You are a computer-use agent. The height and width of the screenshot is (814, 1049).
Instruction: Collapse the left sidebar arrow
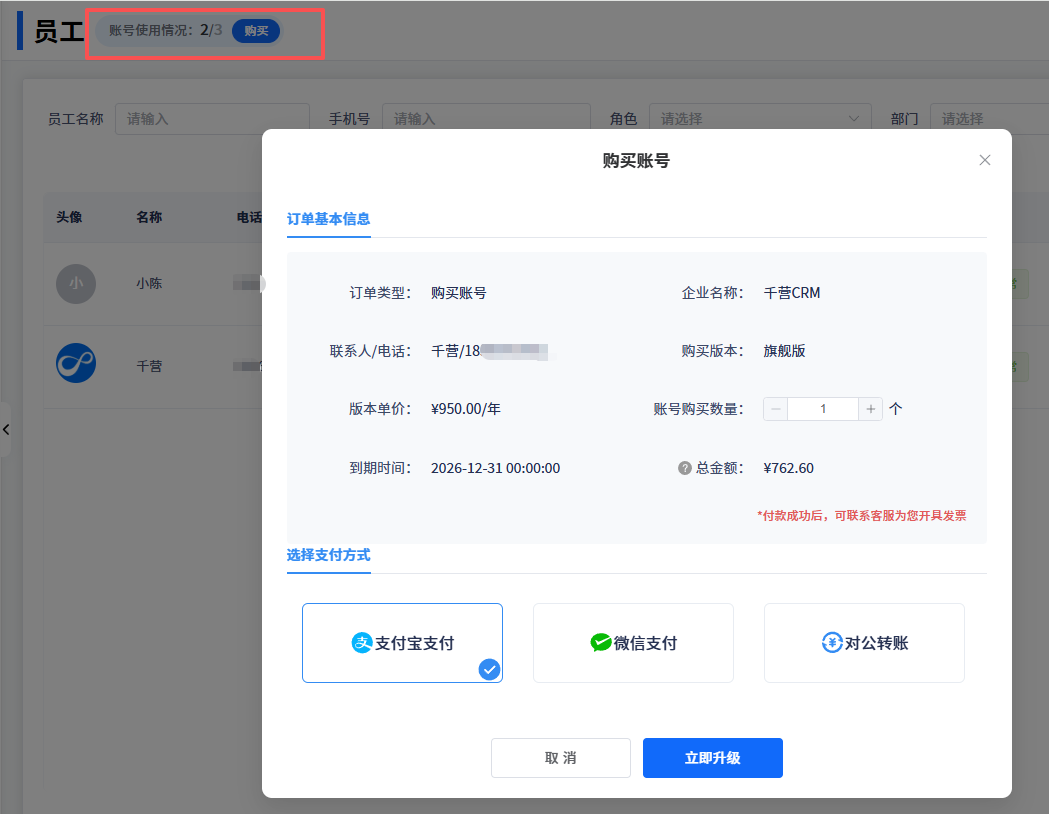point(6,430)
